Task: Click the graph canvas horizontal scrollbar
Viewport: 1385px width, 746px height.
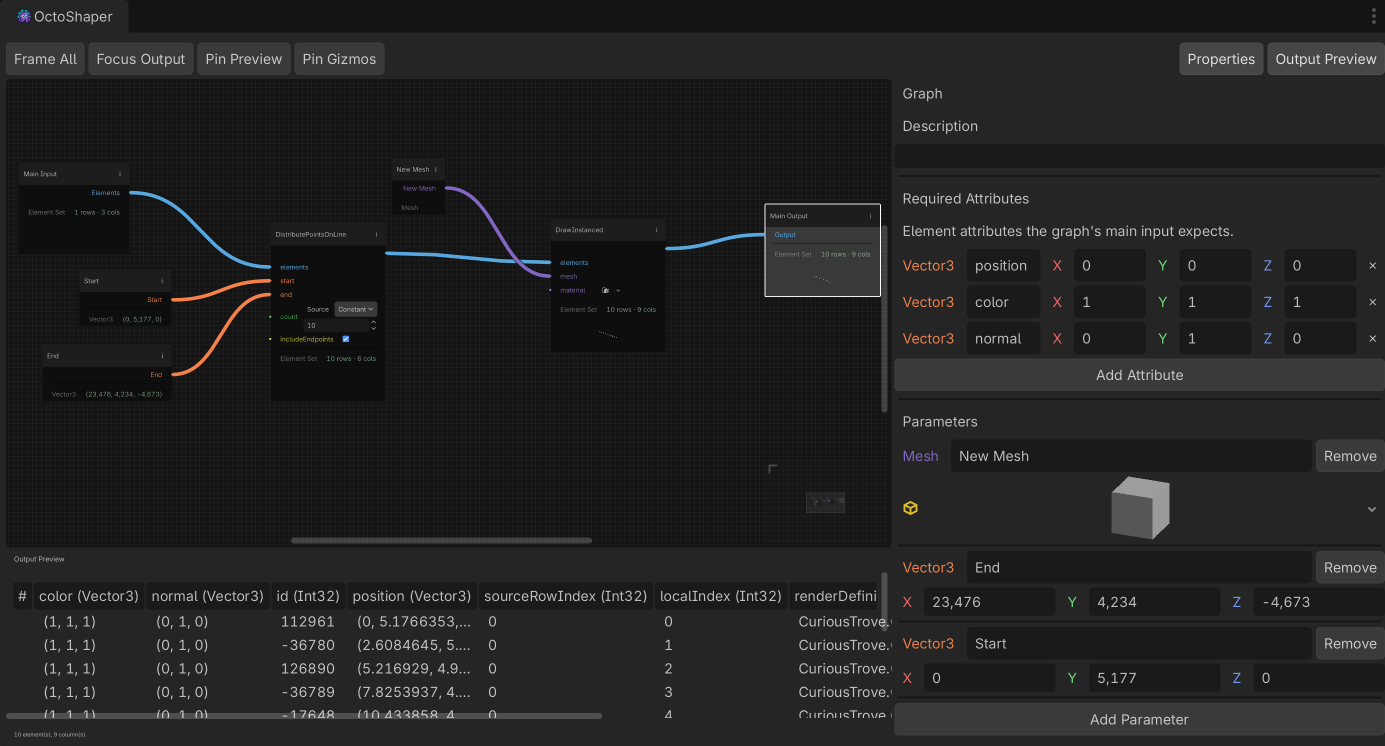Action: click(x=441, y=540)
